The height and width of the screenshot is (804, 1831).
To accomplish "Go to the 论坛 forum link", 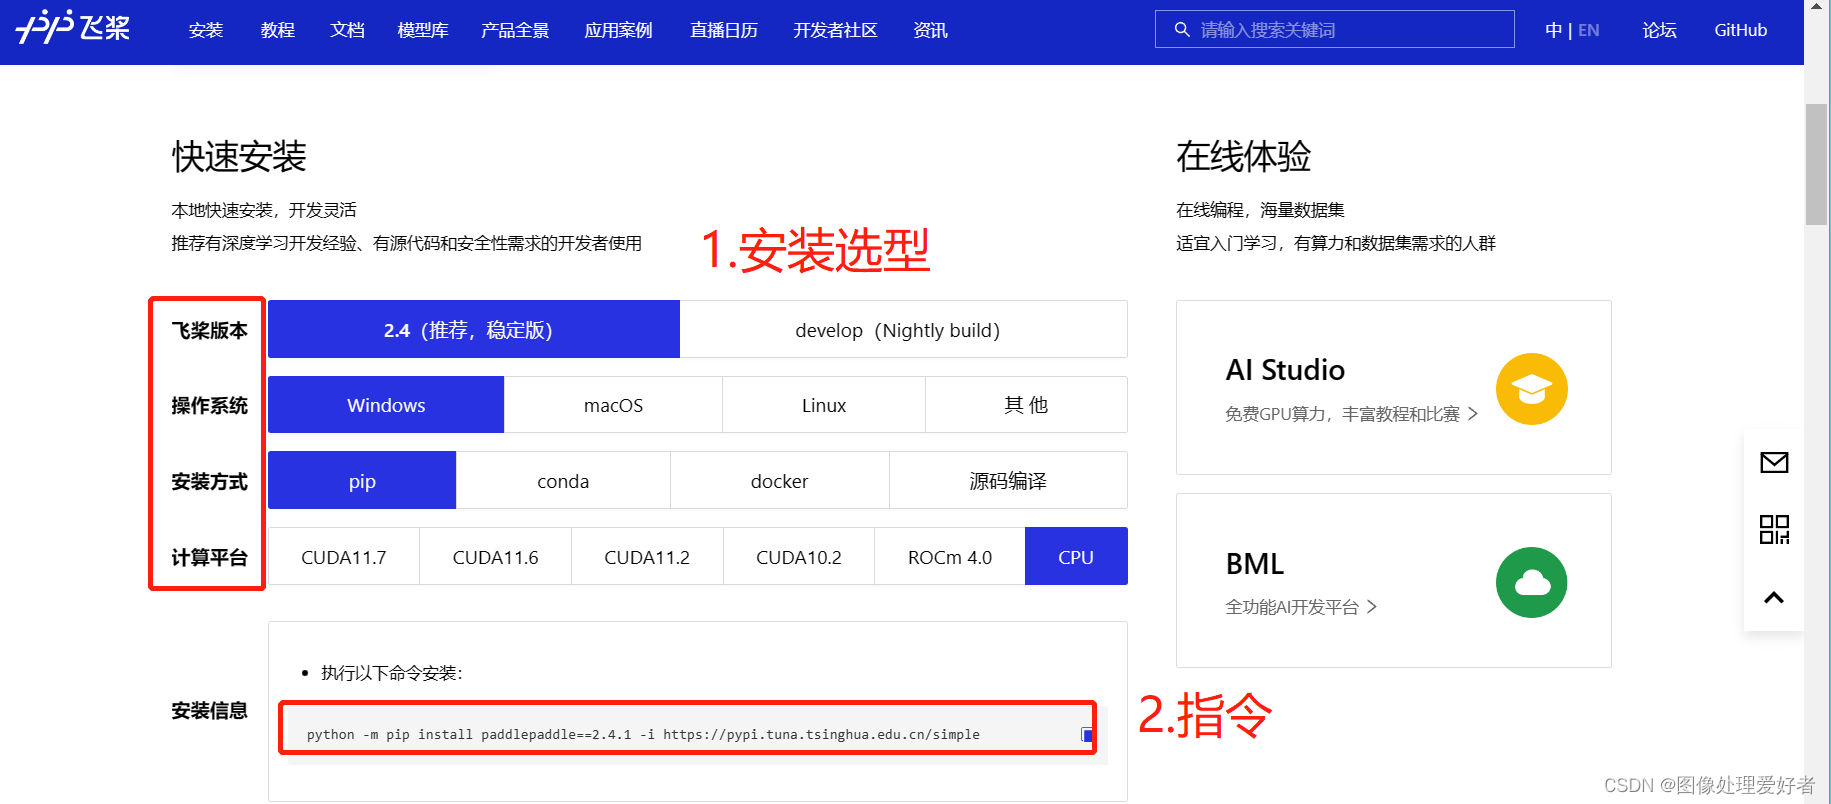I will coord(1659,30).
